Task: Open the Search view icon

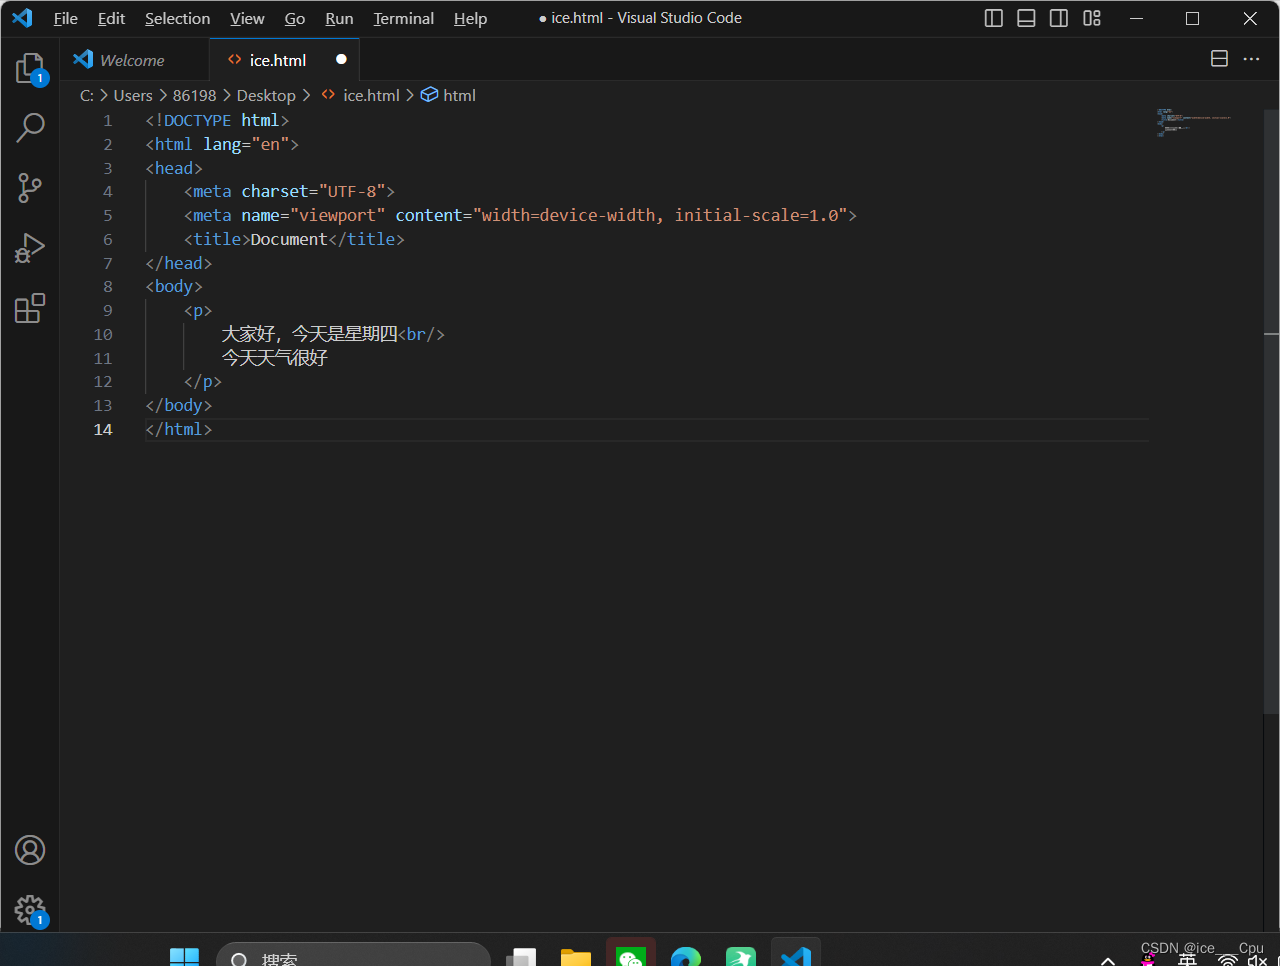Action: 30,127
